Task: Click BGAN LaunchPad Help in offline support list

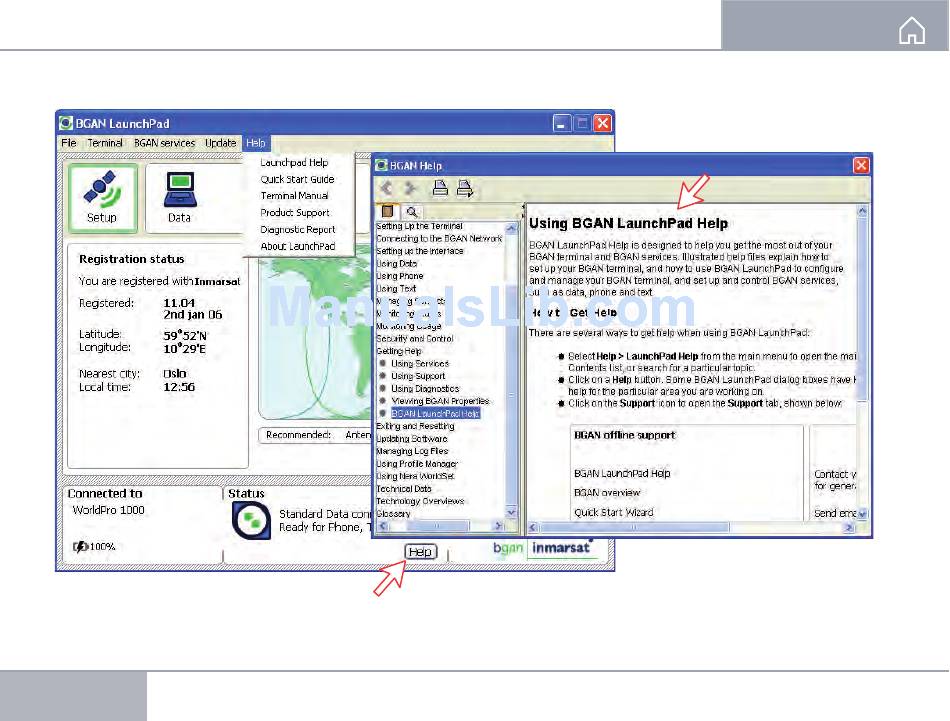Action: click(x=622, y=473)
